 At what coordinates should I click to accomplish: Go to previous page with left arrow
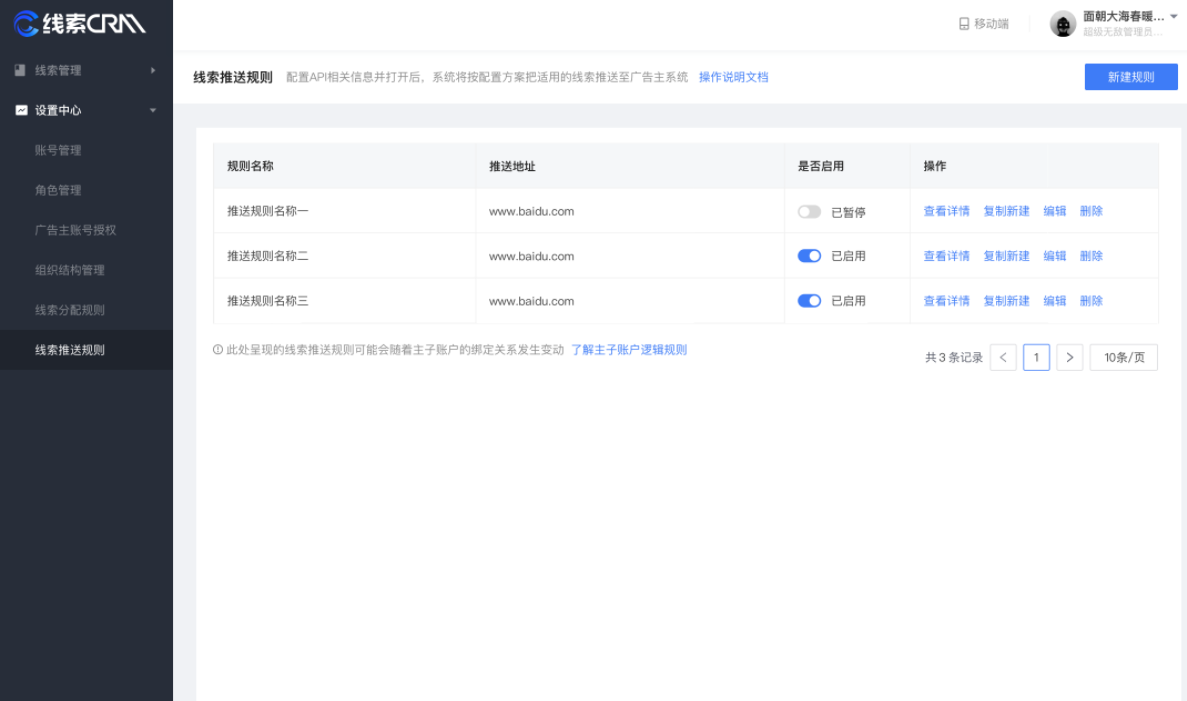(x=1003, y=357)
